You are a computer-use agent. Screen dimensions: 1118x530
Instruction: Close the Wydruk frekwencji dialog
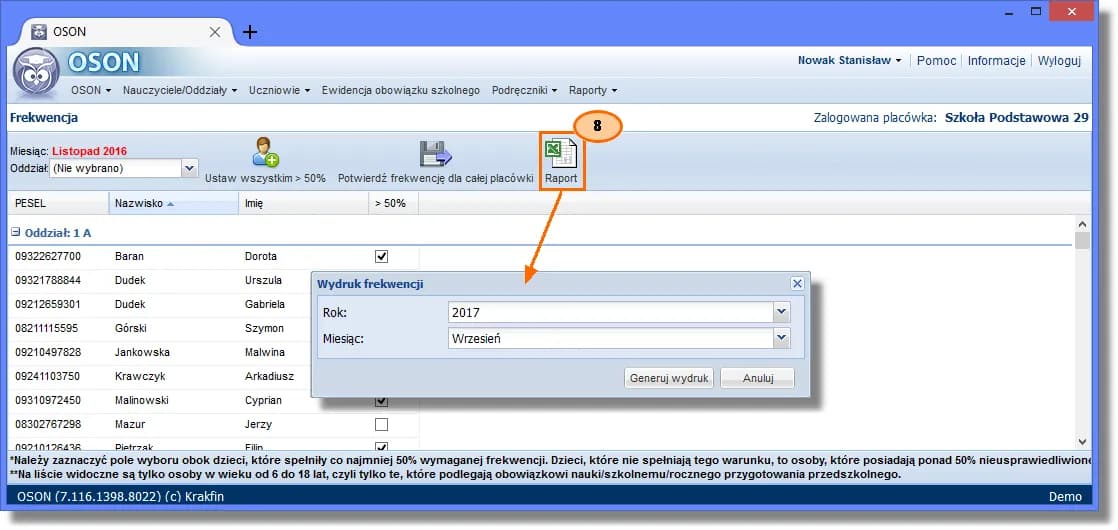coord(797,284)
